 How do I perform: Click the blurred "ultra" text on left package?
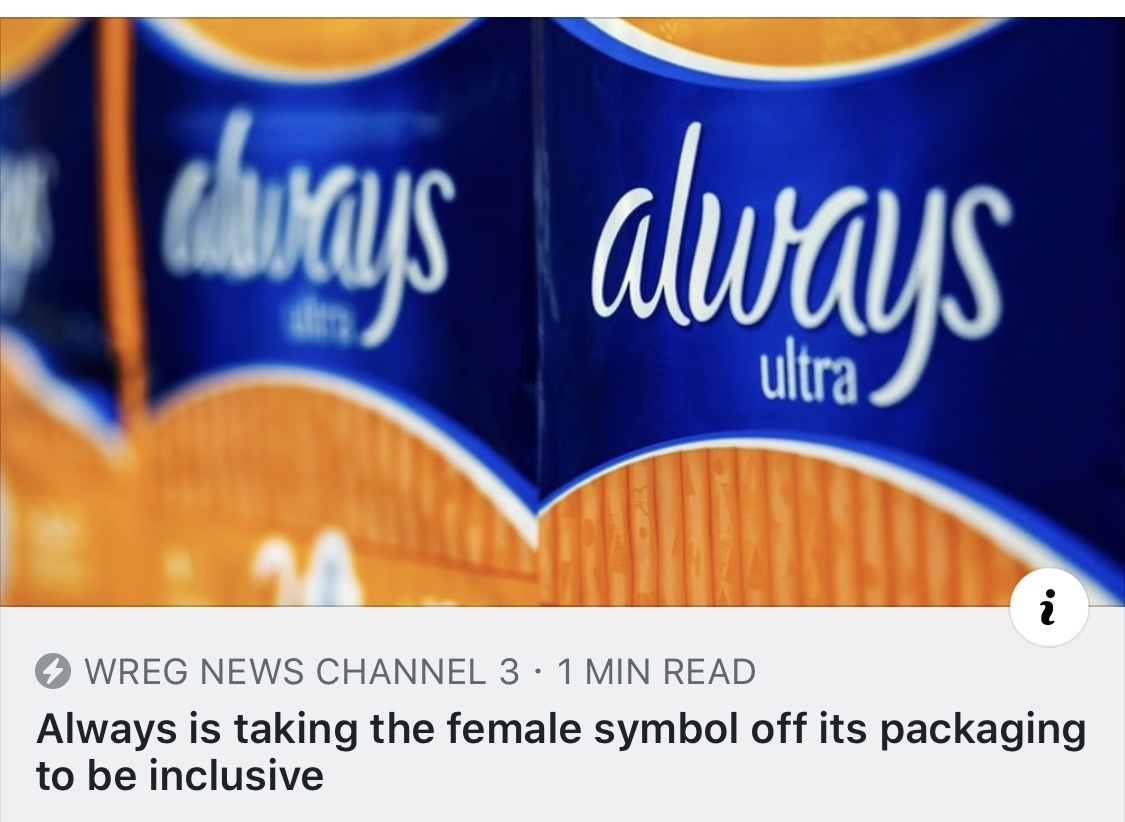click(x=319, y=321)
